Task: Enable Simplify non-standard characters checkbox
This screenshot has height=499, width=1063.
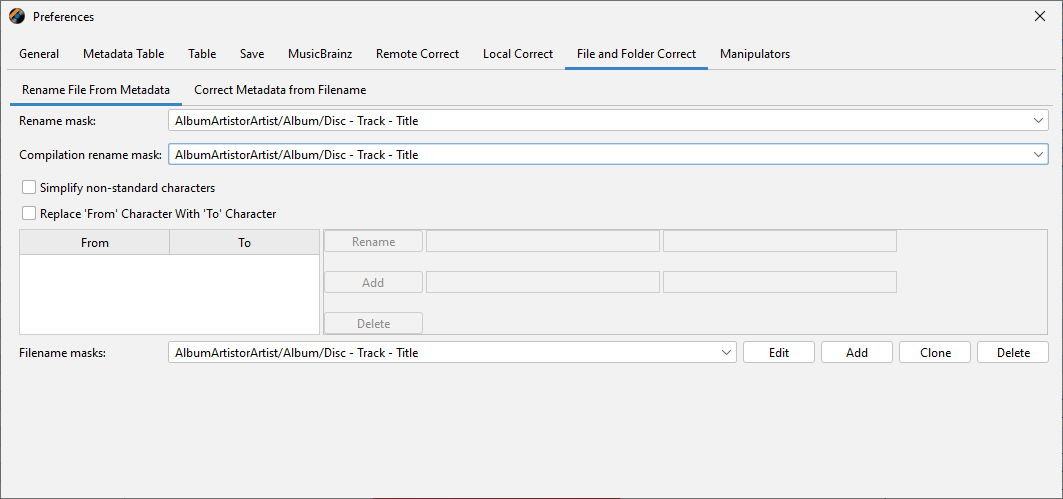Action: [29, 187]
